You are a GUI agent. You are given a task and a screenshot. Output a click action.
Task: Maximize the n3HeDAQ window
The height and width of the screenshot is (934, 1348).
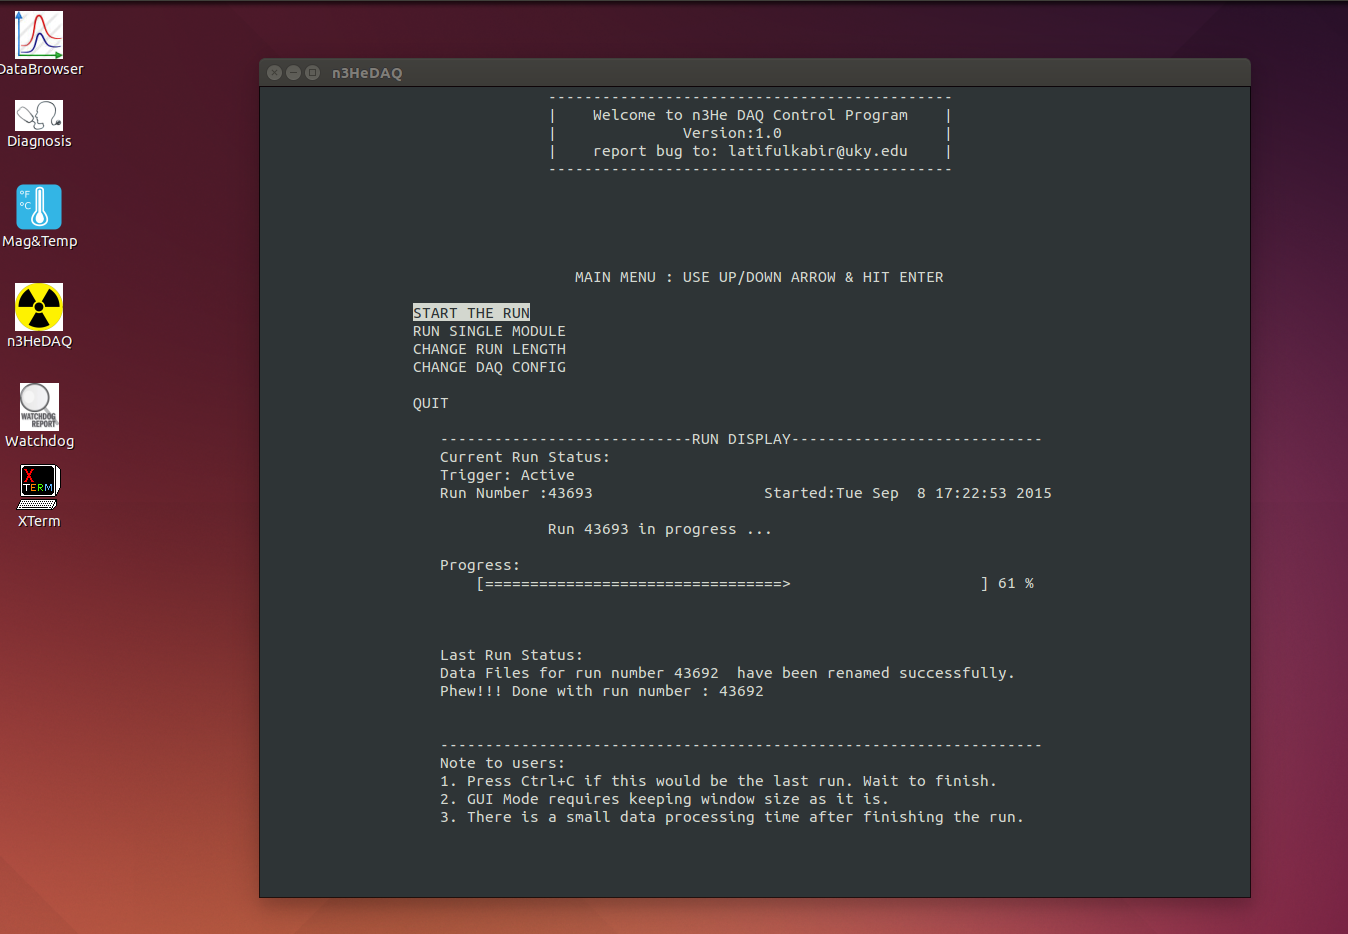tap(312, 72)
